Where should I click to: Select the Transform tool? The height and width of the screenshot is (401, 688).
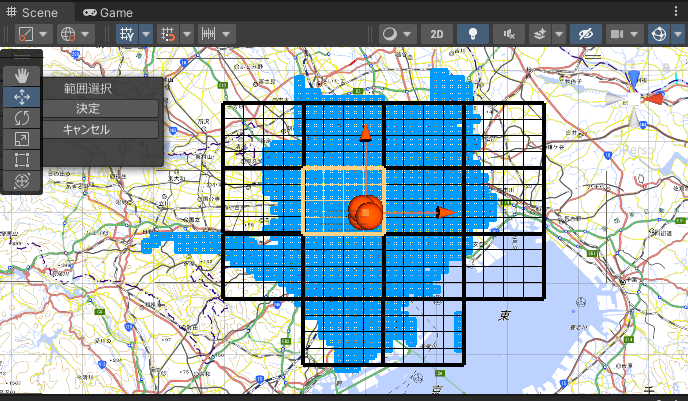[22, 181]
